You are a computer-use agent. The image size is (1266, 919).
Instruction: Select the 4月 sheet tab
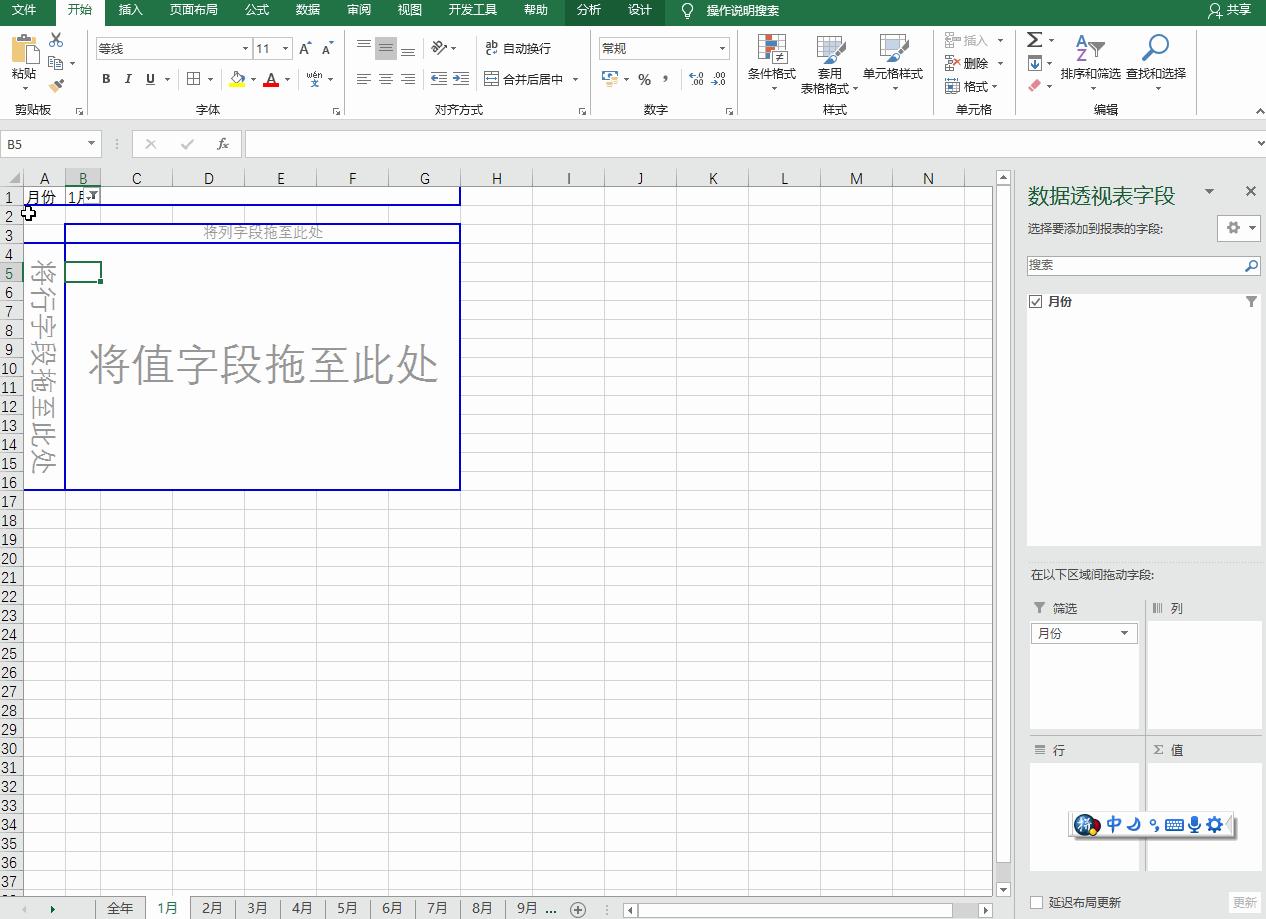click(x=302, y=907)
